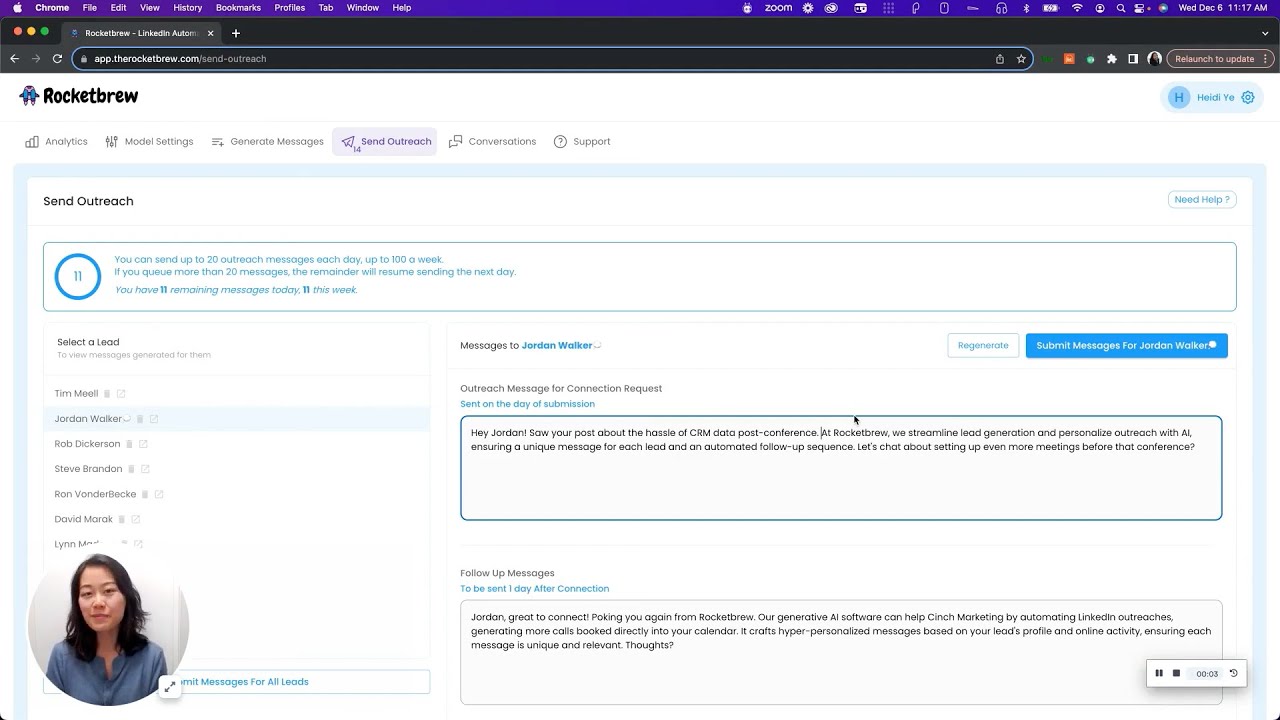Submit Messages For All Leads
The height and width of the screenshot is (720, 1280).
(237, 682)
